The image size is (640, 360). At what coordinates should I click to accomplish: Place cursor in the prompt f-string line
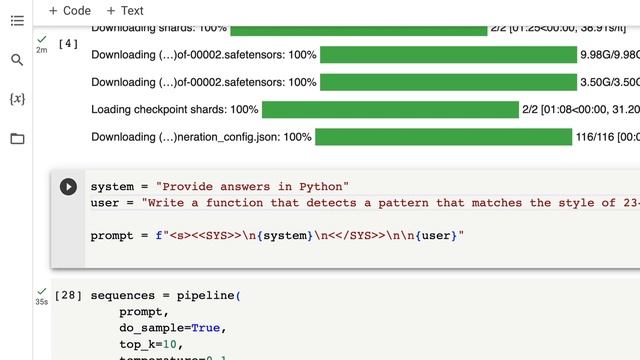[277, 236]
